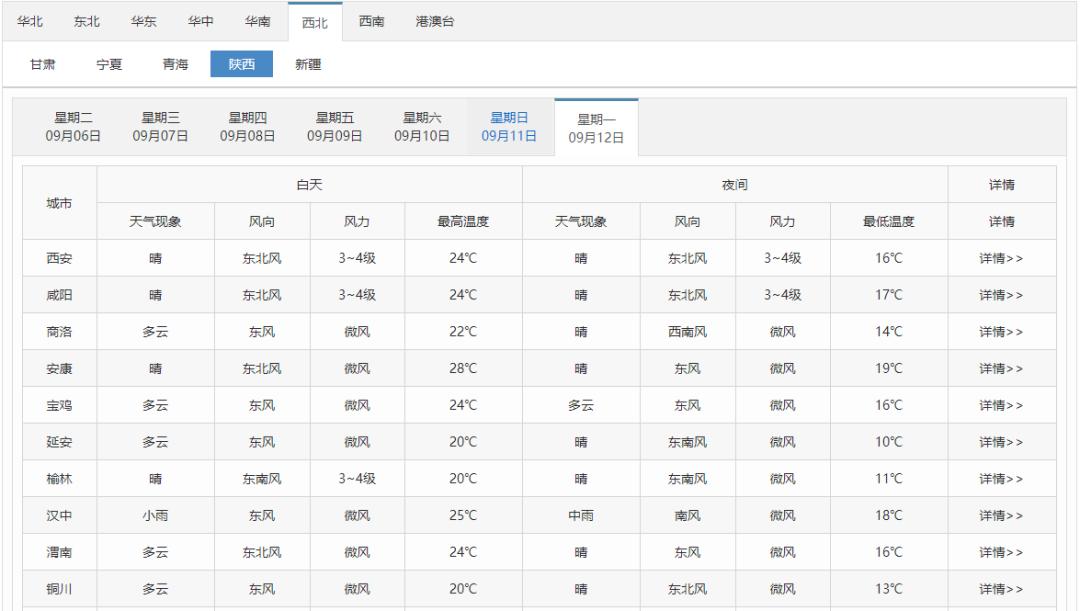Open 详情 link for 铜川

pos(1001,589)
